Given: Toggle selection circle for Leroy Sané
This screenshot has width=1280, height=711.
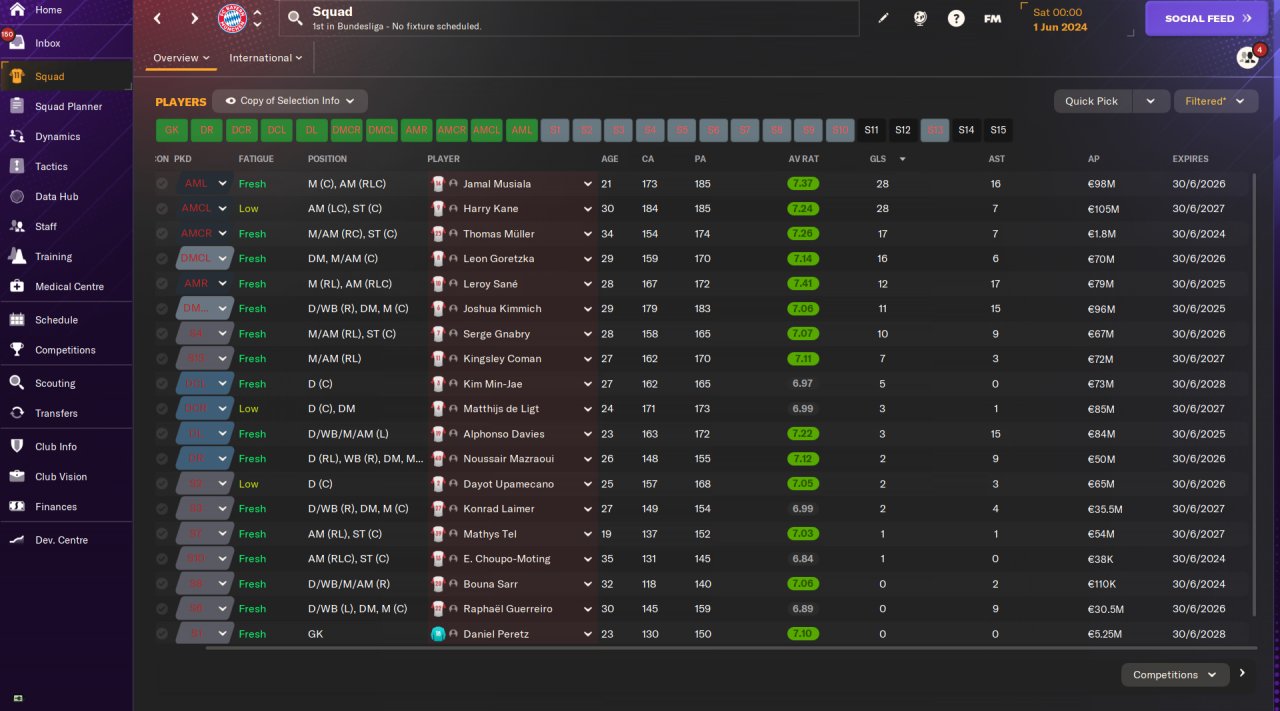Looking at the screenshot, I should pyautogui.click(x=162, y=284).
